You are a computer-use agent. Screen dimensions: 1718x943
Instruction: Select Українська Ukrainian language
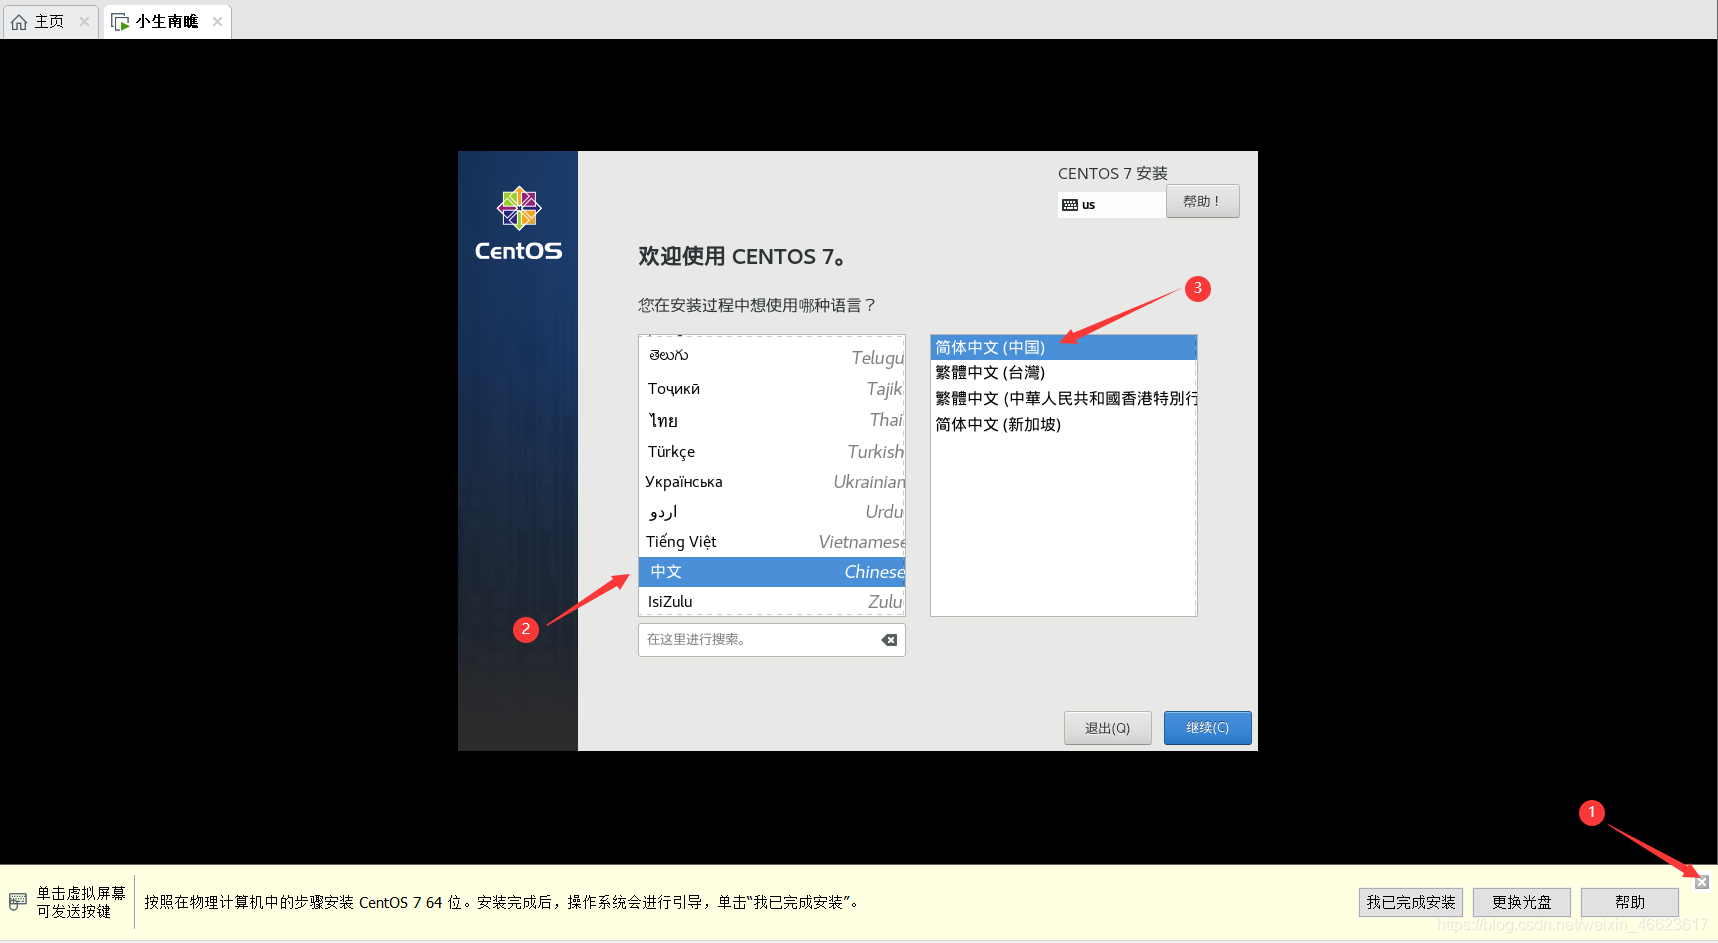(x=772, y=482)
